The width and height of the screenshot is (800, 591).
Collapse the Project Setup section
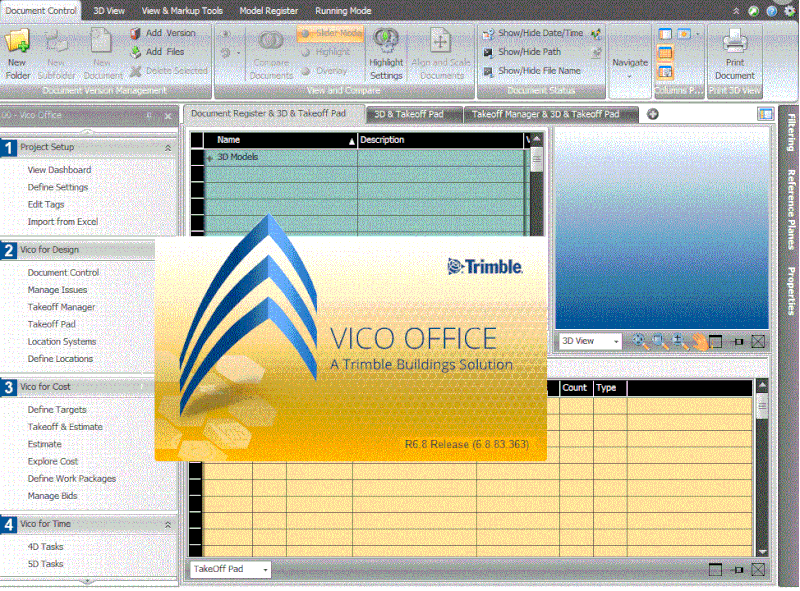167,148
